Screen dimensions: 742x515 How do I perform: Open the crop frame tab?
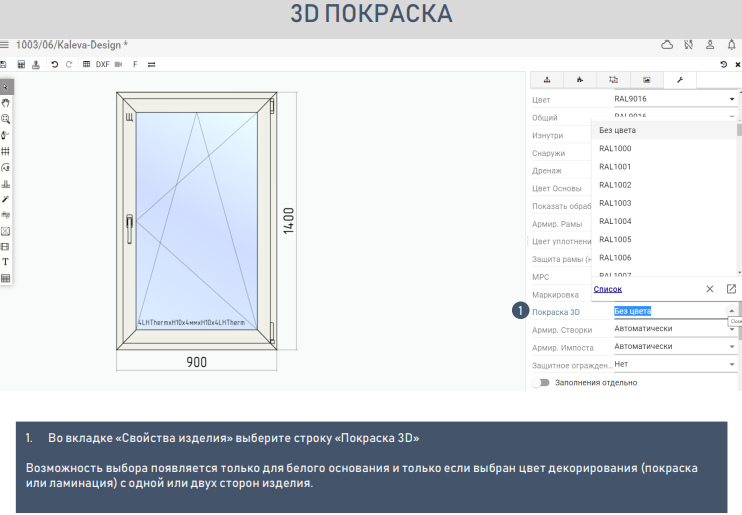click(613, 80)
